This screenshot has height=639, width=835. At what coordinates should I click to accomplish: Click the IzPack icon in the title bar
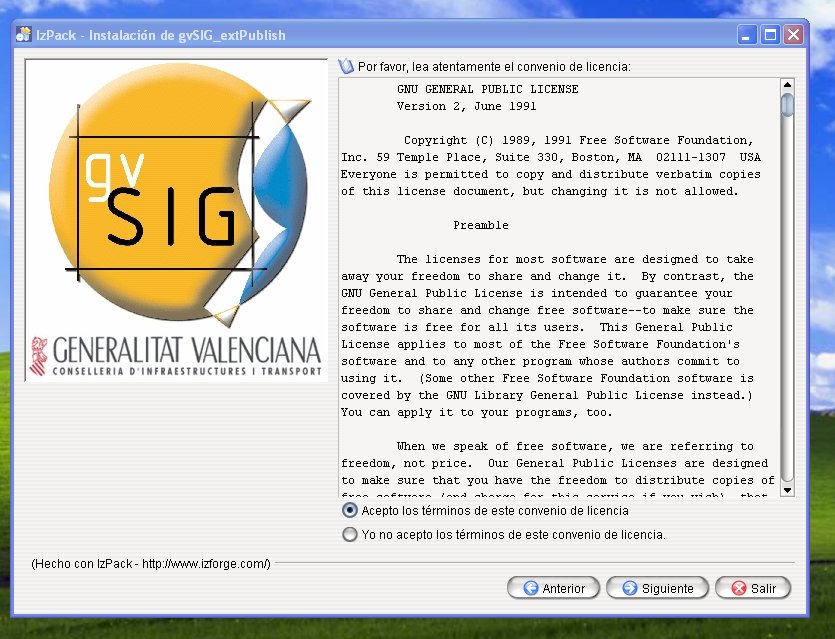pyautogui.click(x=22, y=35)
